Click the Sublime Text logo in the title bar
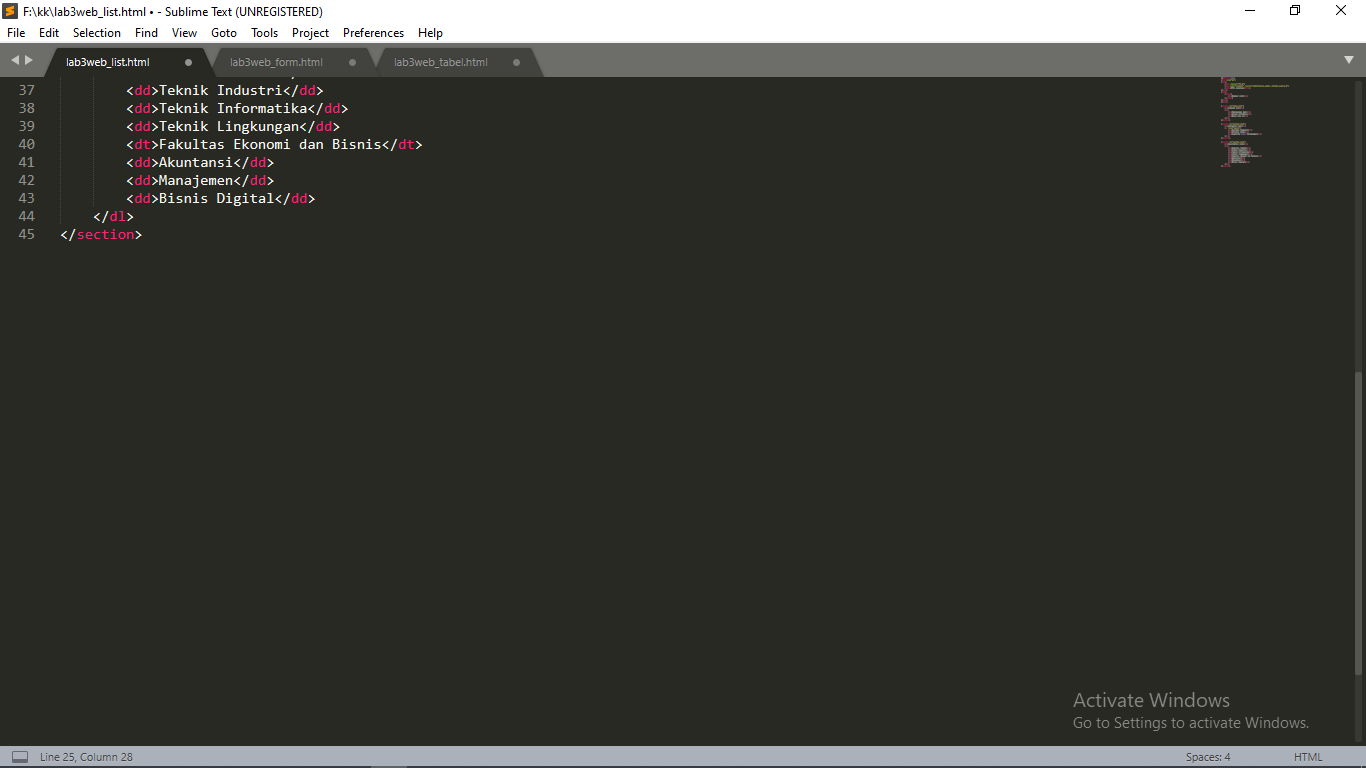The width and height of the screenshot is (1366, 768). [x=9, y=11]
